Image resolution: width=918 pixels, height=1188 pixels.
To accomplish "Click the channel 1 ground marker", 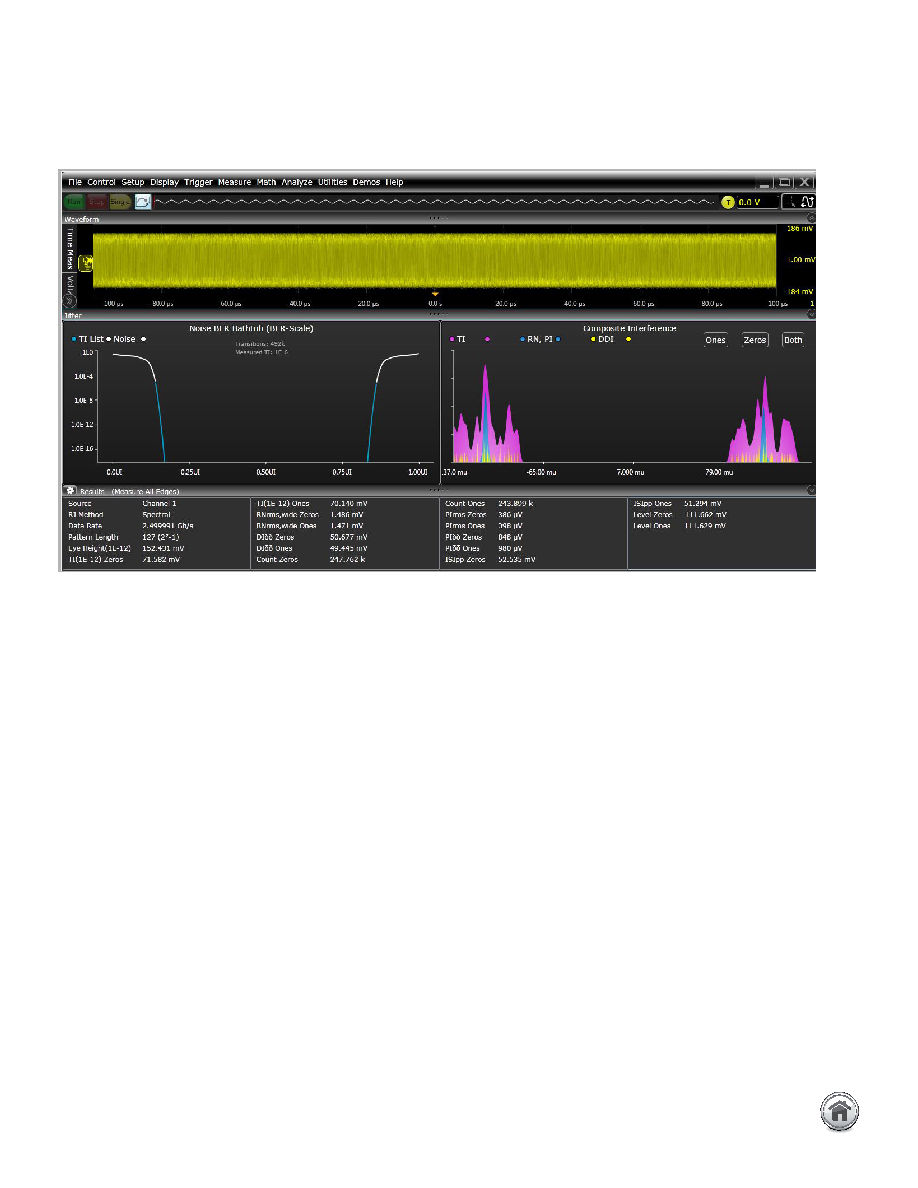I will tap(86, 263).
